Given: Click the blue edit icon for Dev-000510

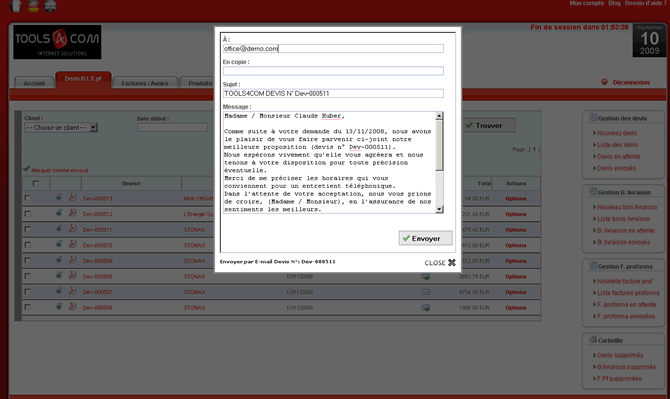Looking at the screenshot, I should tap(59, 244).
